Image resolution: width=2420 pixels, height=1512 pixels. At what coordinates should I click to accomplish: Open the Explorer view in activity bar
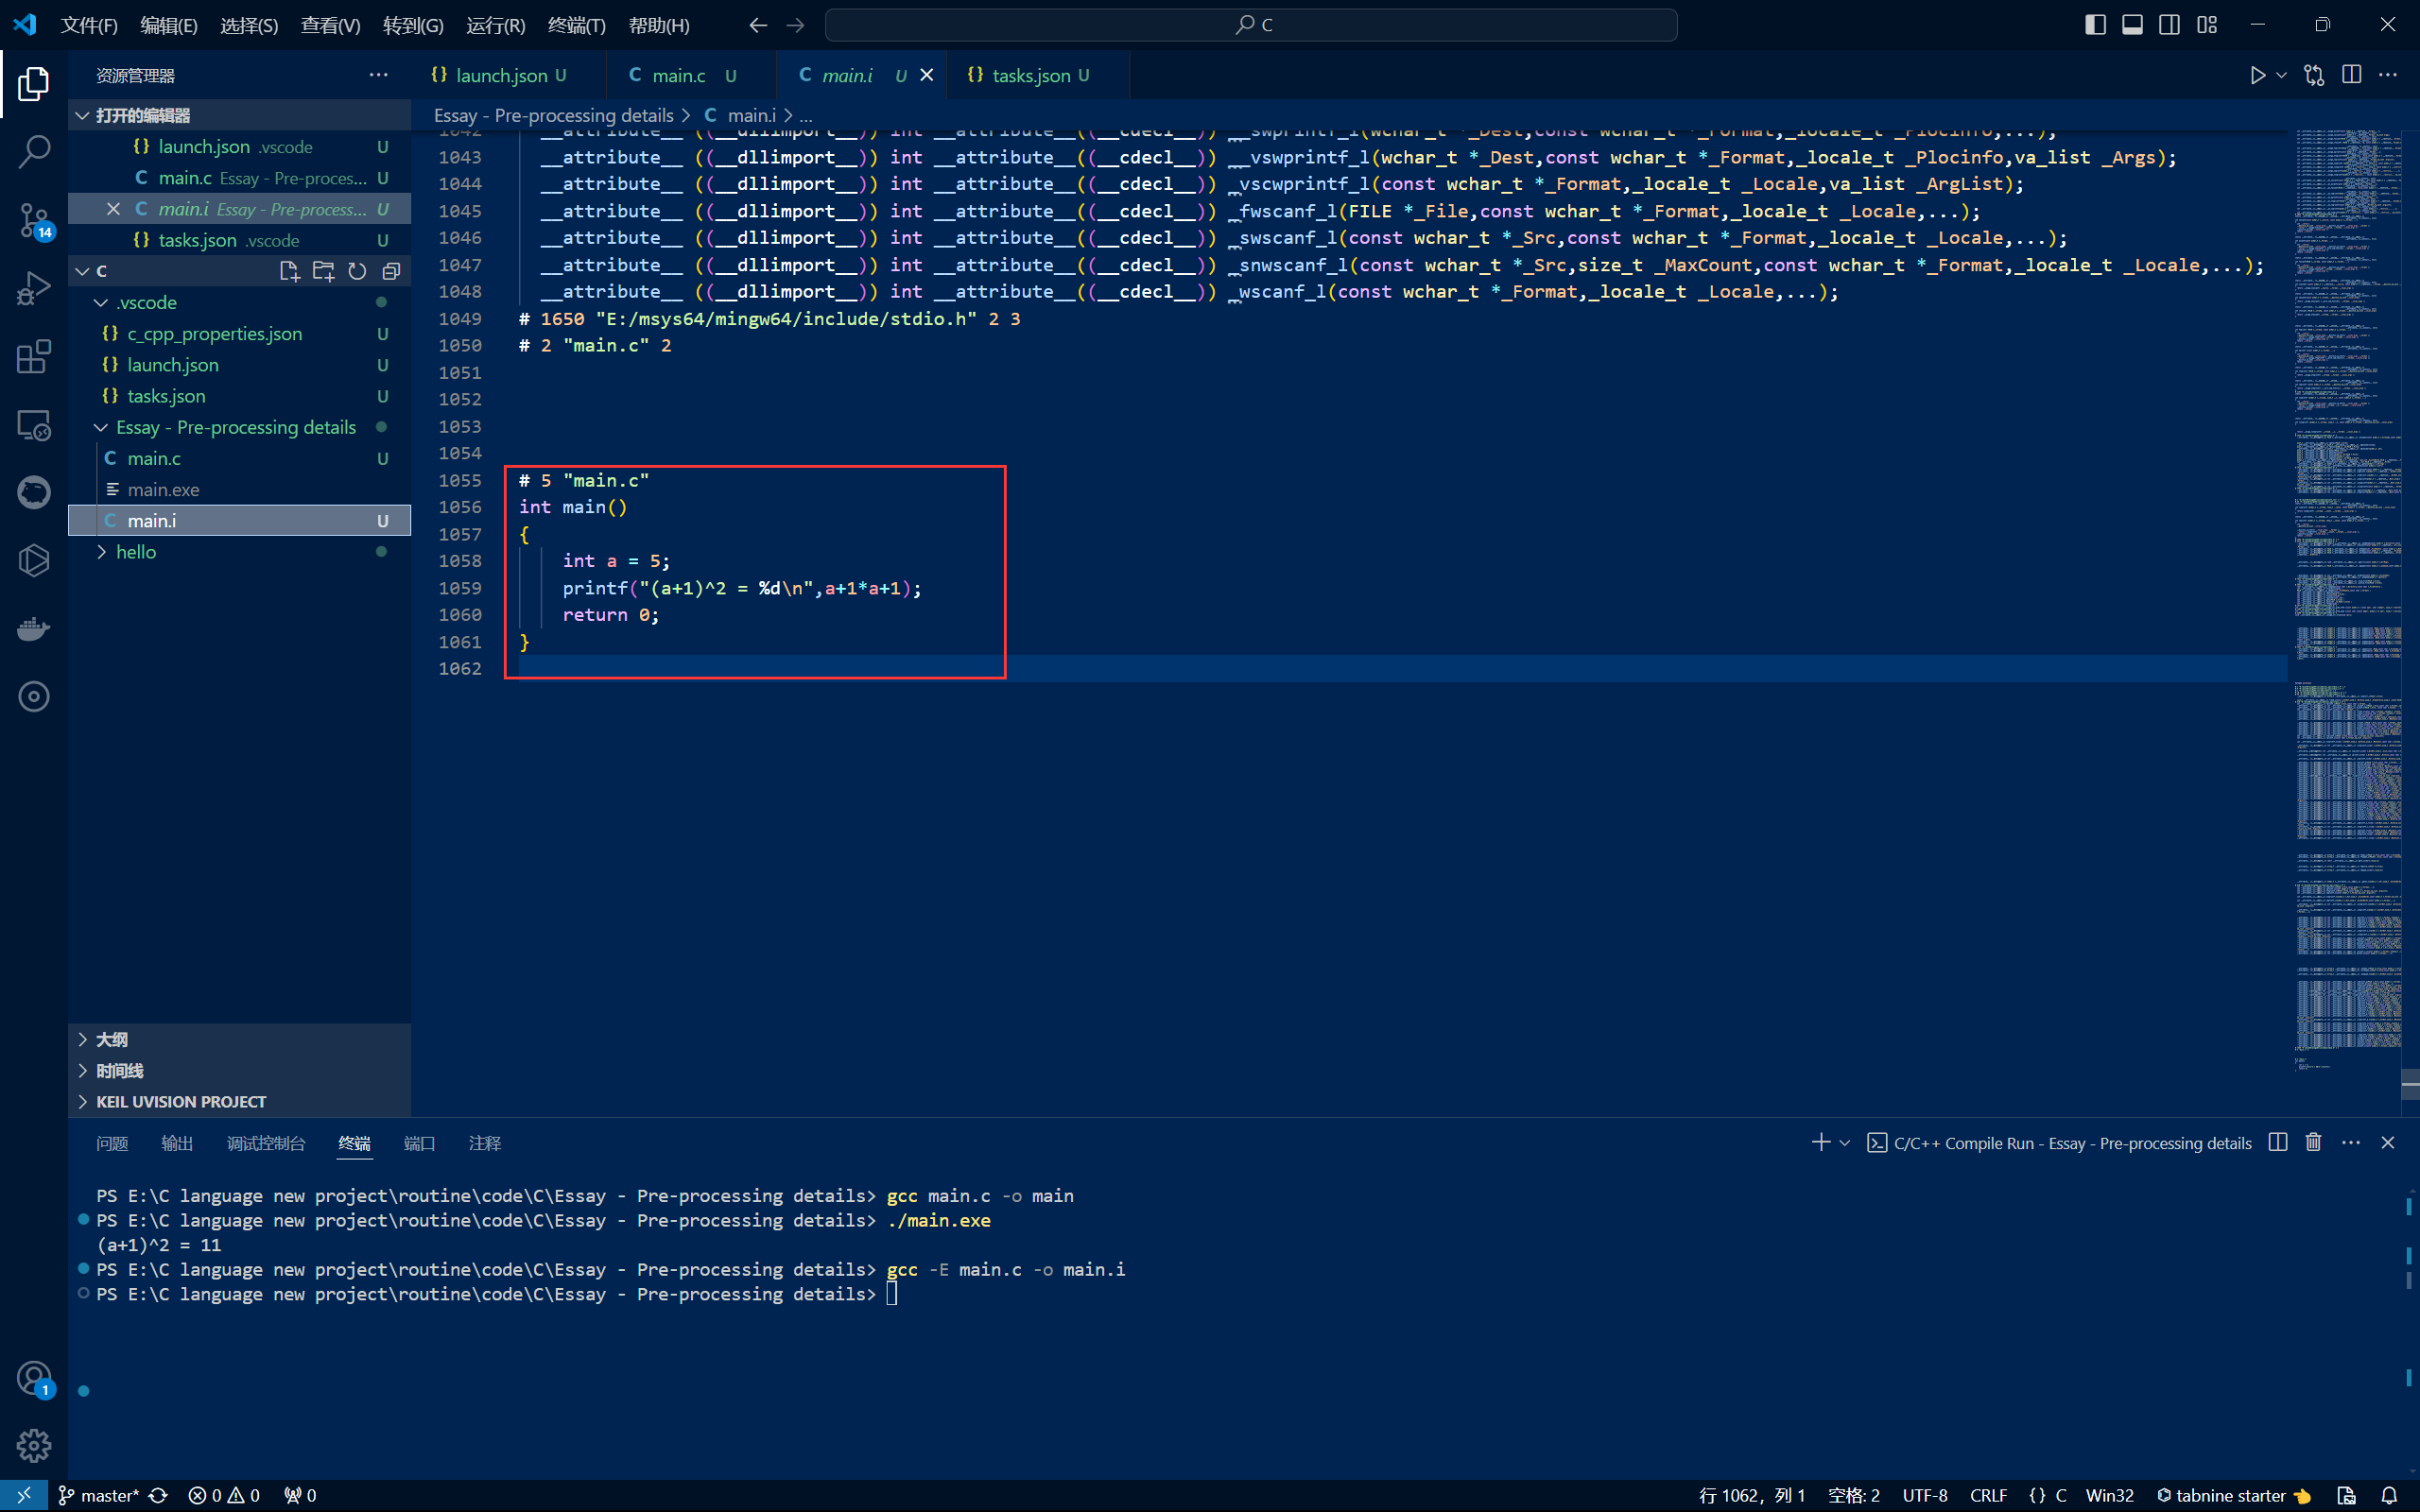point(34,84)
